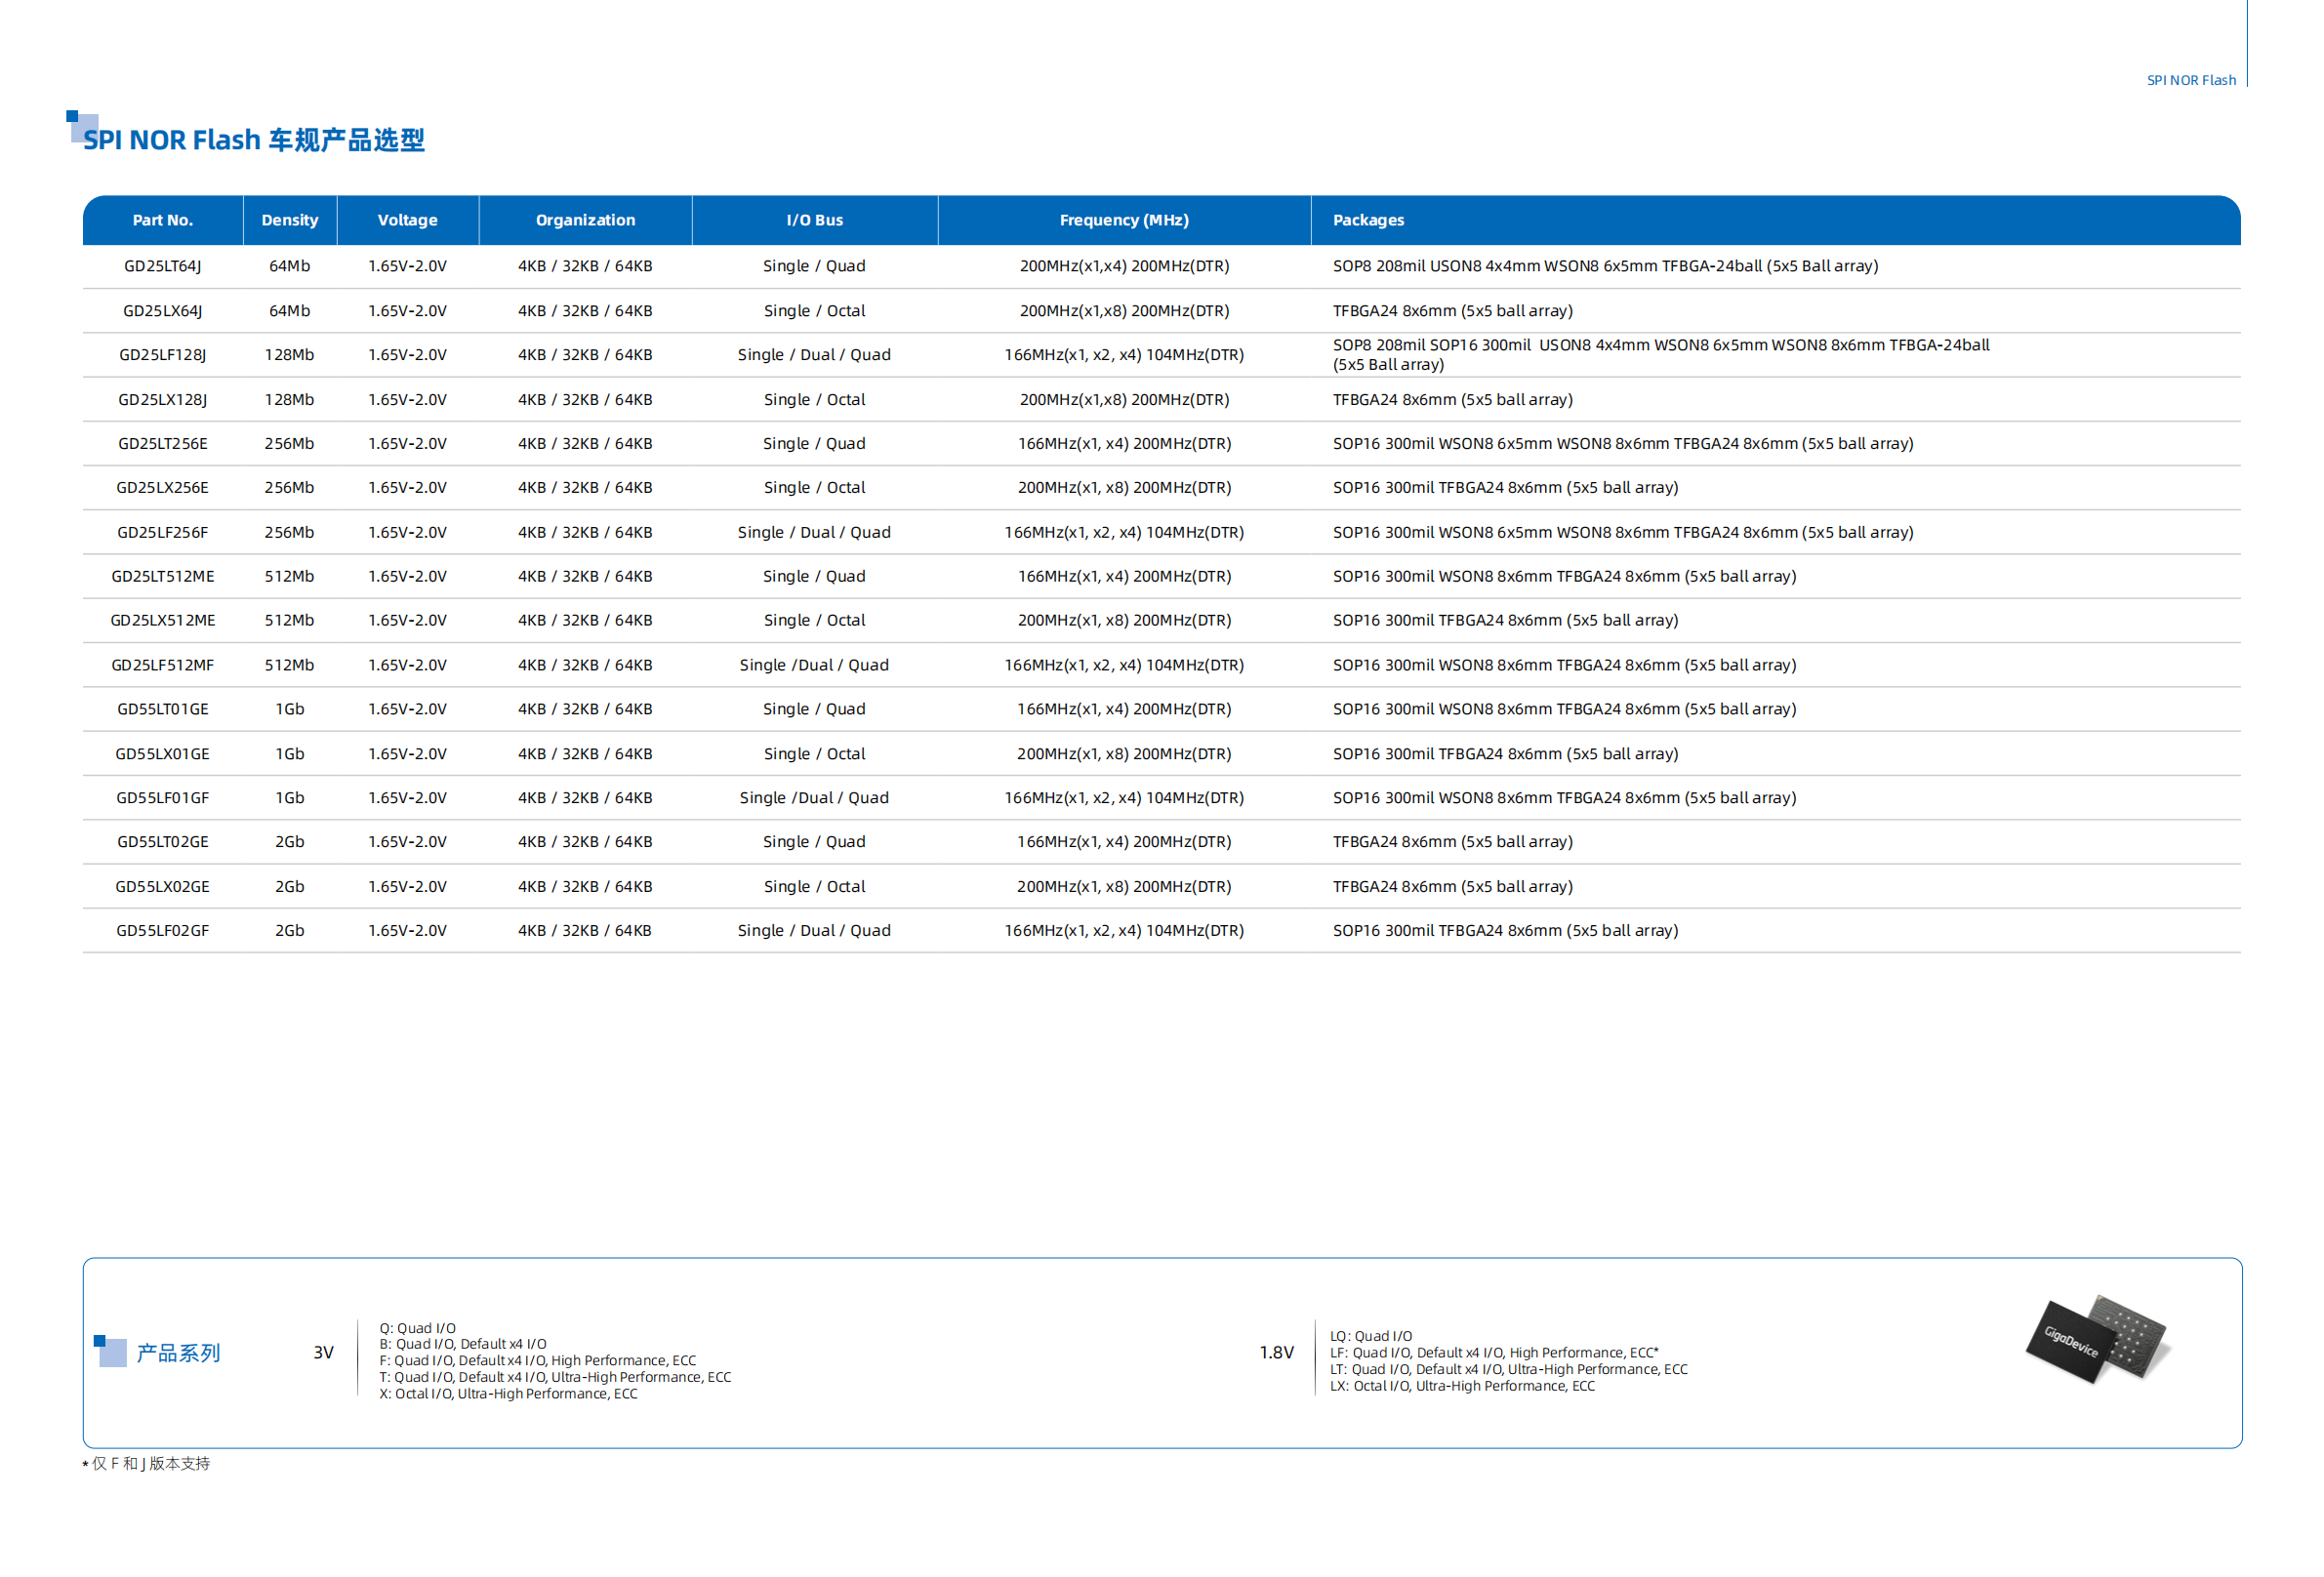Click the blue square icon beside 产品系列
The height and width of the screenshot is (1577, 2324).
coord(110,1351)
